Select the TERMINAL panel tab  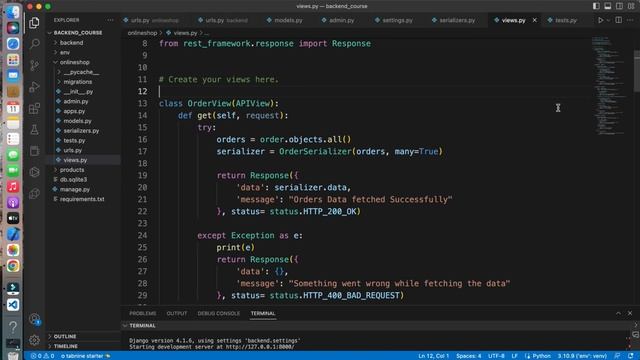(263, 313)
